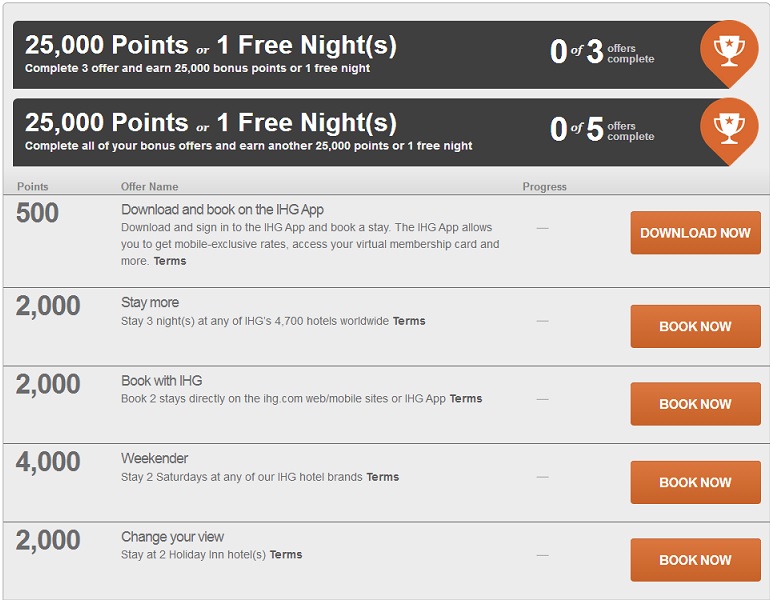Click the '0 of 3 offers complete' counter

tap(602, 52)
